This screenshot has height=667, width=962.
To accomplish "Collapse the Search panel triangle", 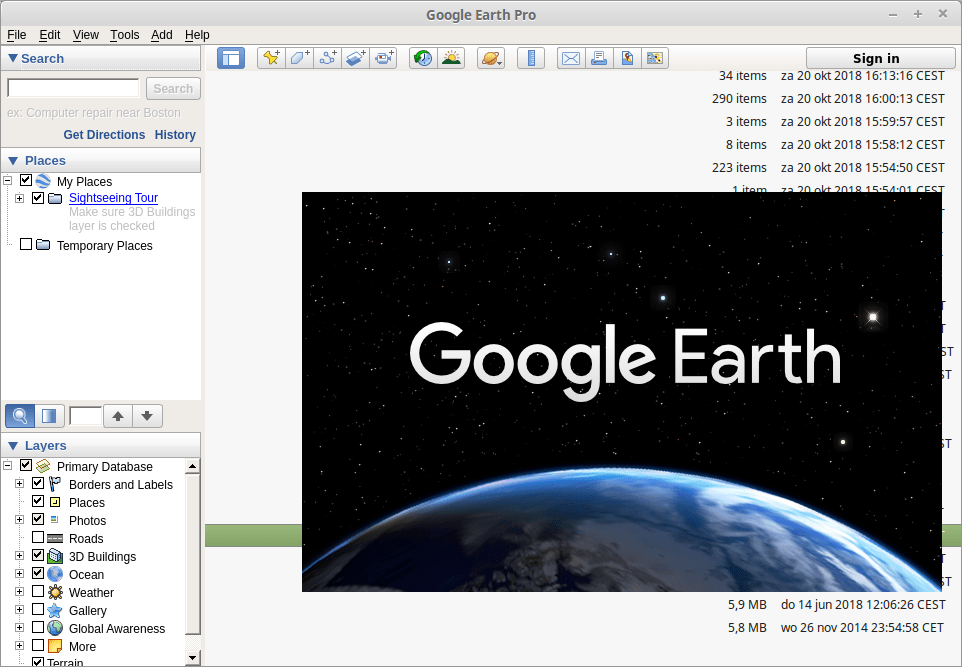I will pos(13,58).
